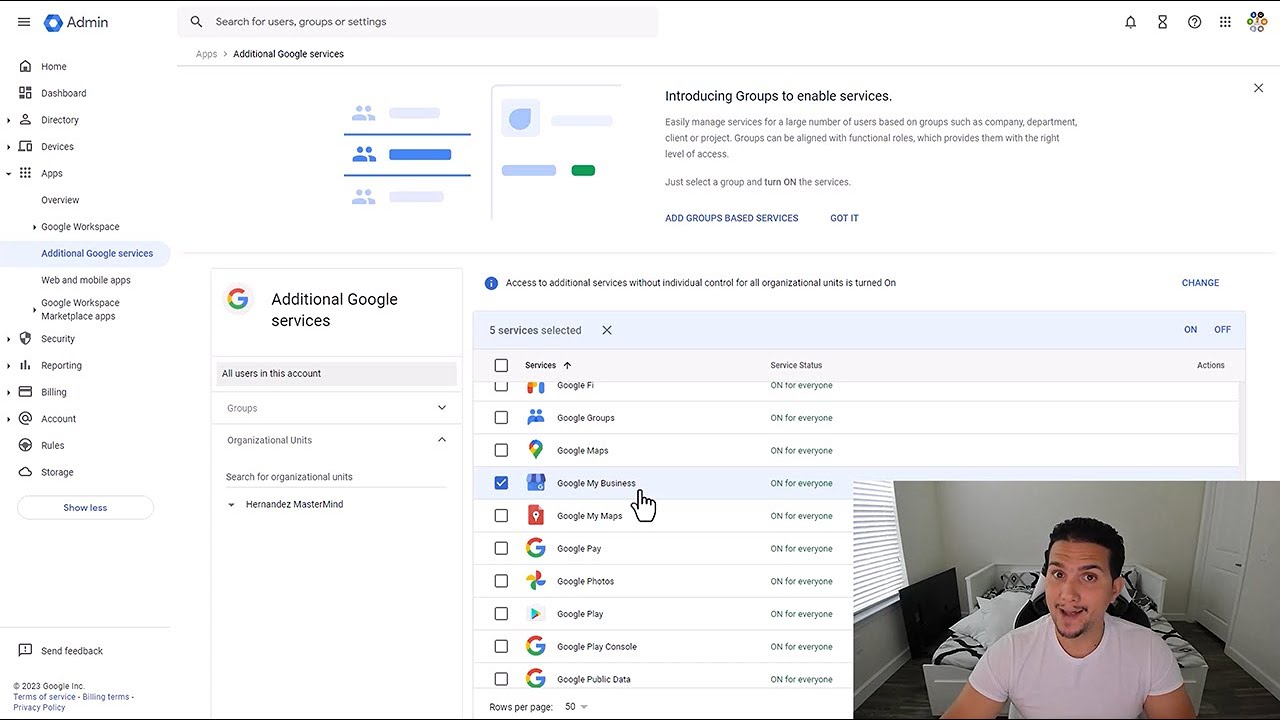The image size is (1280, 720).
Task: Click GOT IT to dismiss the banner
Action: click(x=844, y=218)
